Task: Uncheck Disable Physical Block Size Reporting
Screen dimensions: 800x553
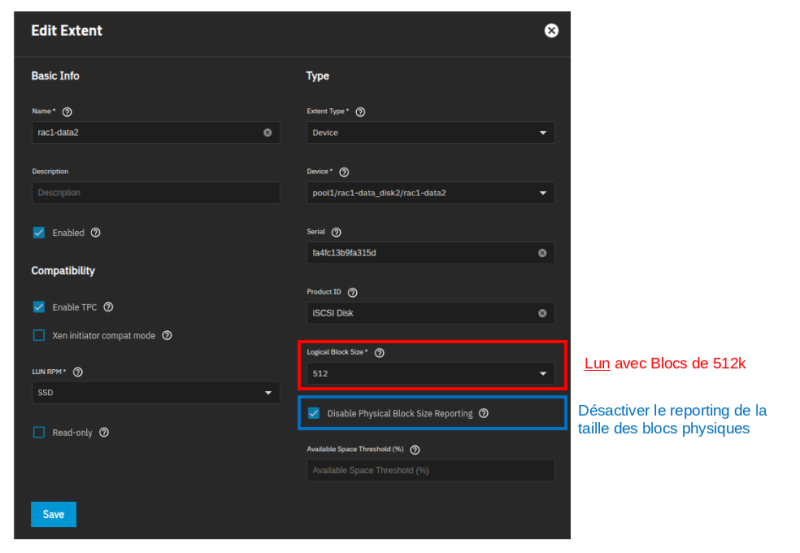Action: pyautogui.click(x=314, y=413)
